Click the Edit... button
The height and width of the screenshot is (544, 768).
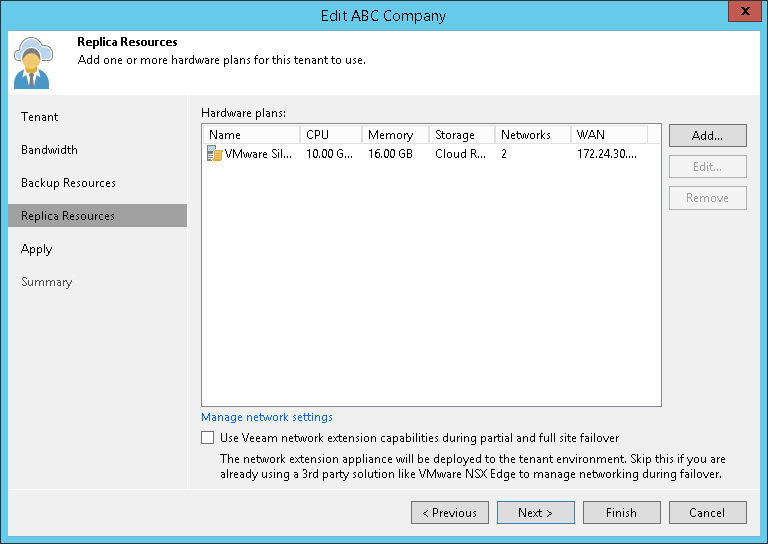click(708, 166)
